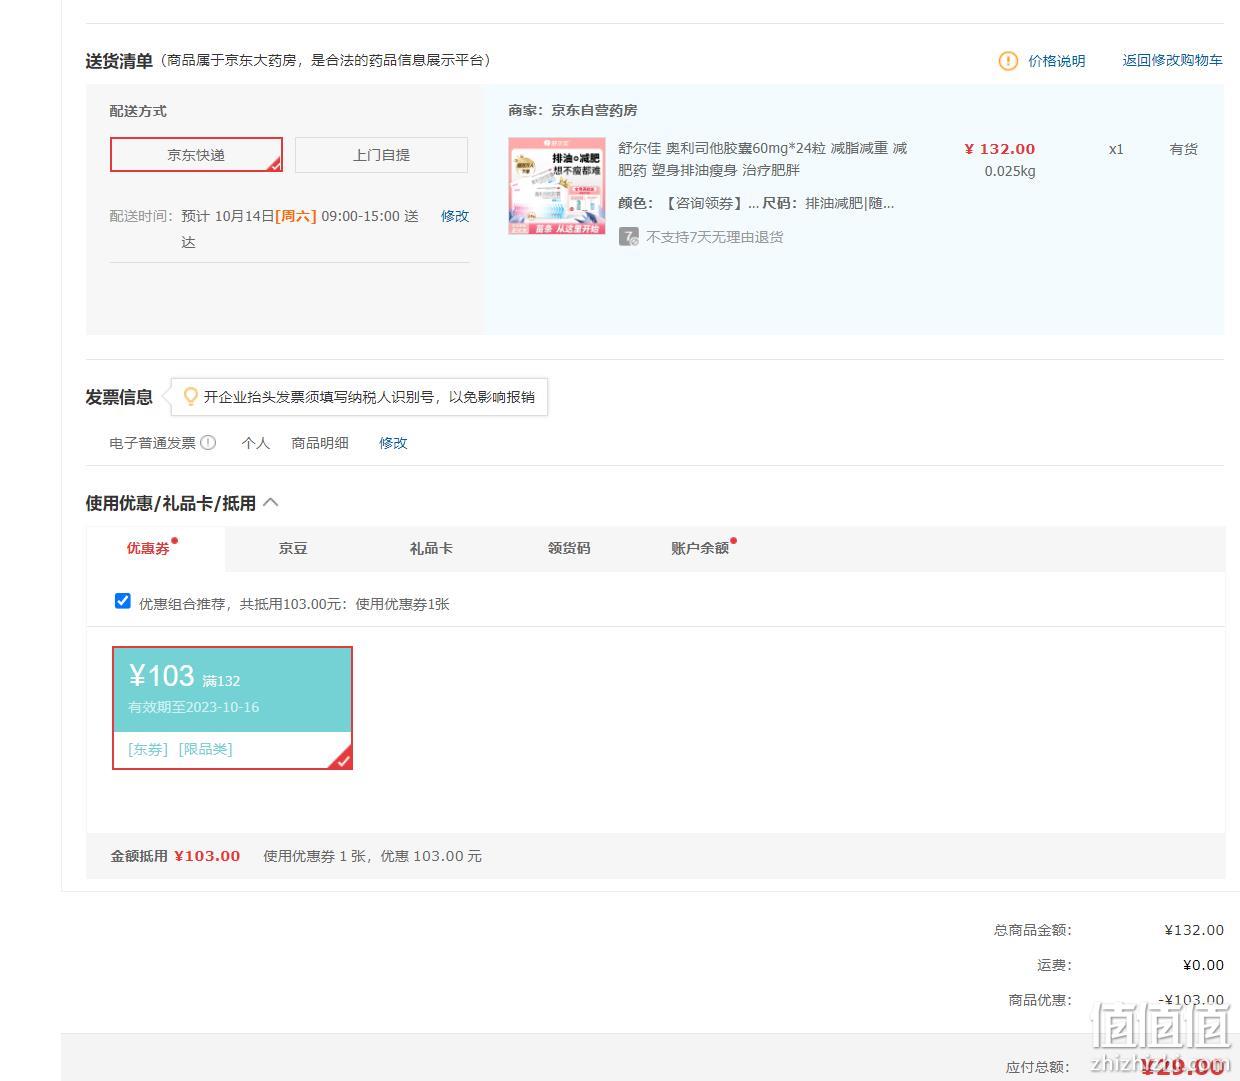Viewport: 1240px width, 1081px height.
Task: Click the orange price explanation warning icon
Action: click(1008, 61)
